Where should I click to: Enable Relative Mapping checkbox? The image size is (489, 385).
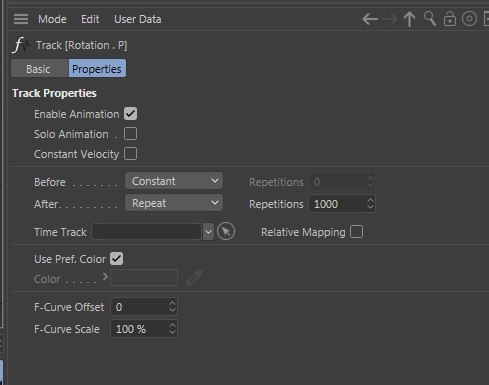356,232
